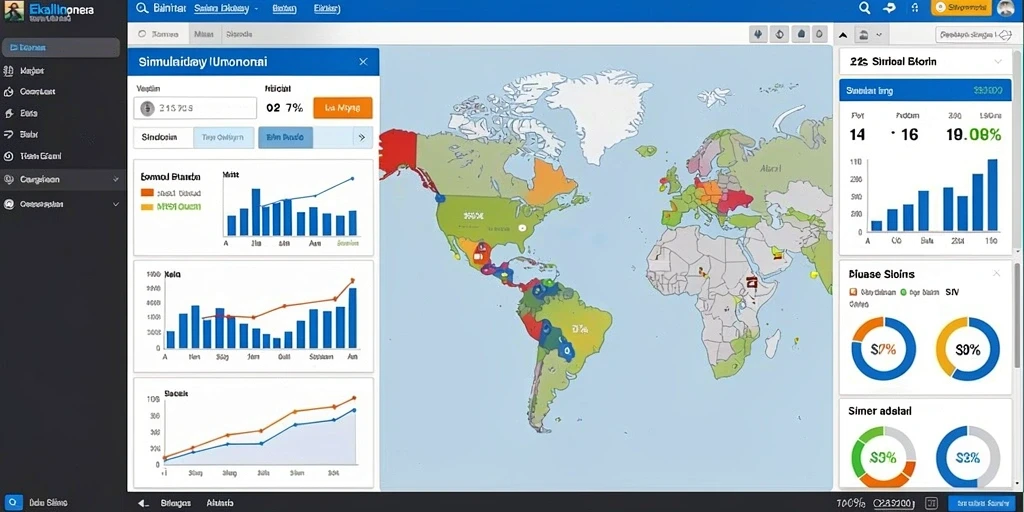Open the user avatar in top-right corner
1024x512 pixels.
[1006, 8]
